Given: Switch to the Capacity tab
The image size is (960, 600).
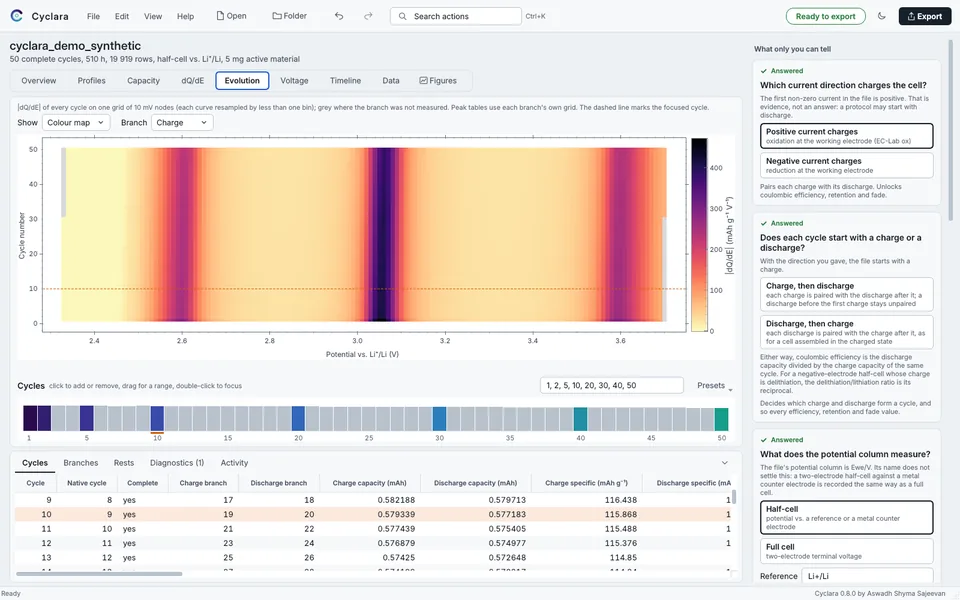Looking at the screenshot, I should (x=143, y=81).
